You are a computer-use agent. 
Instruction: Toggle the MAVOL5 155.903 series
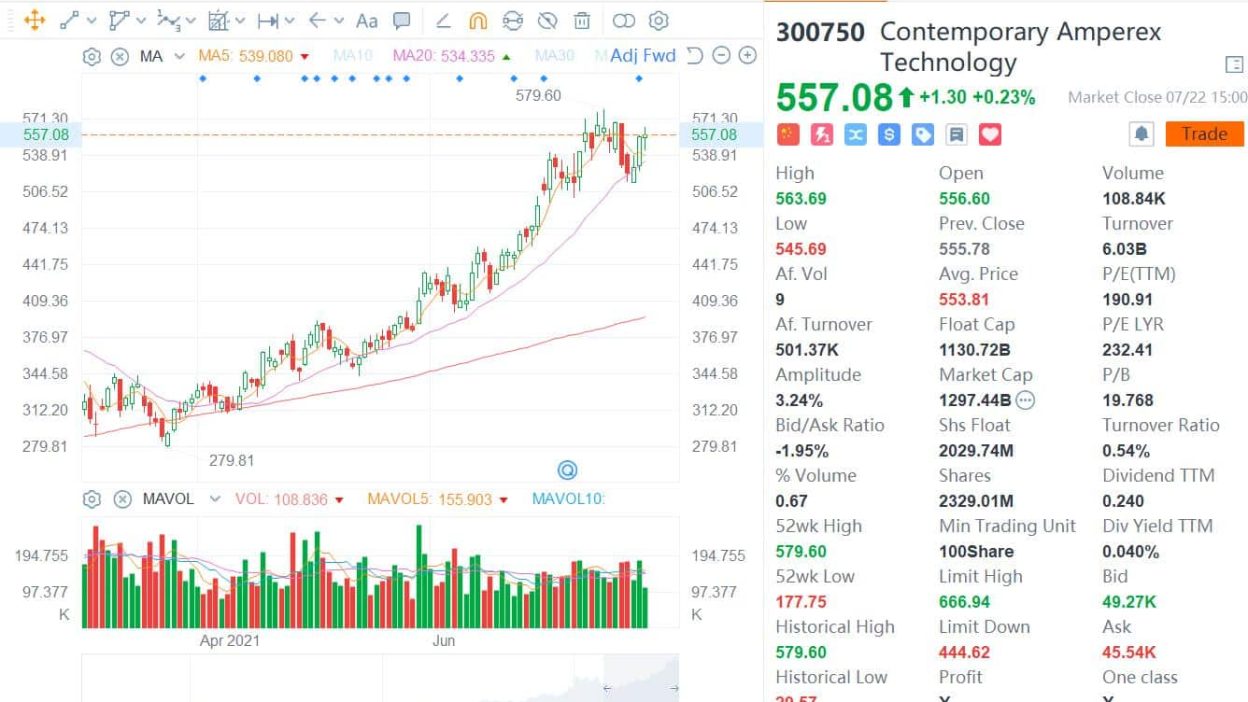click(437, 499)
